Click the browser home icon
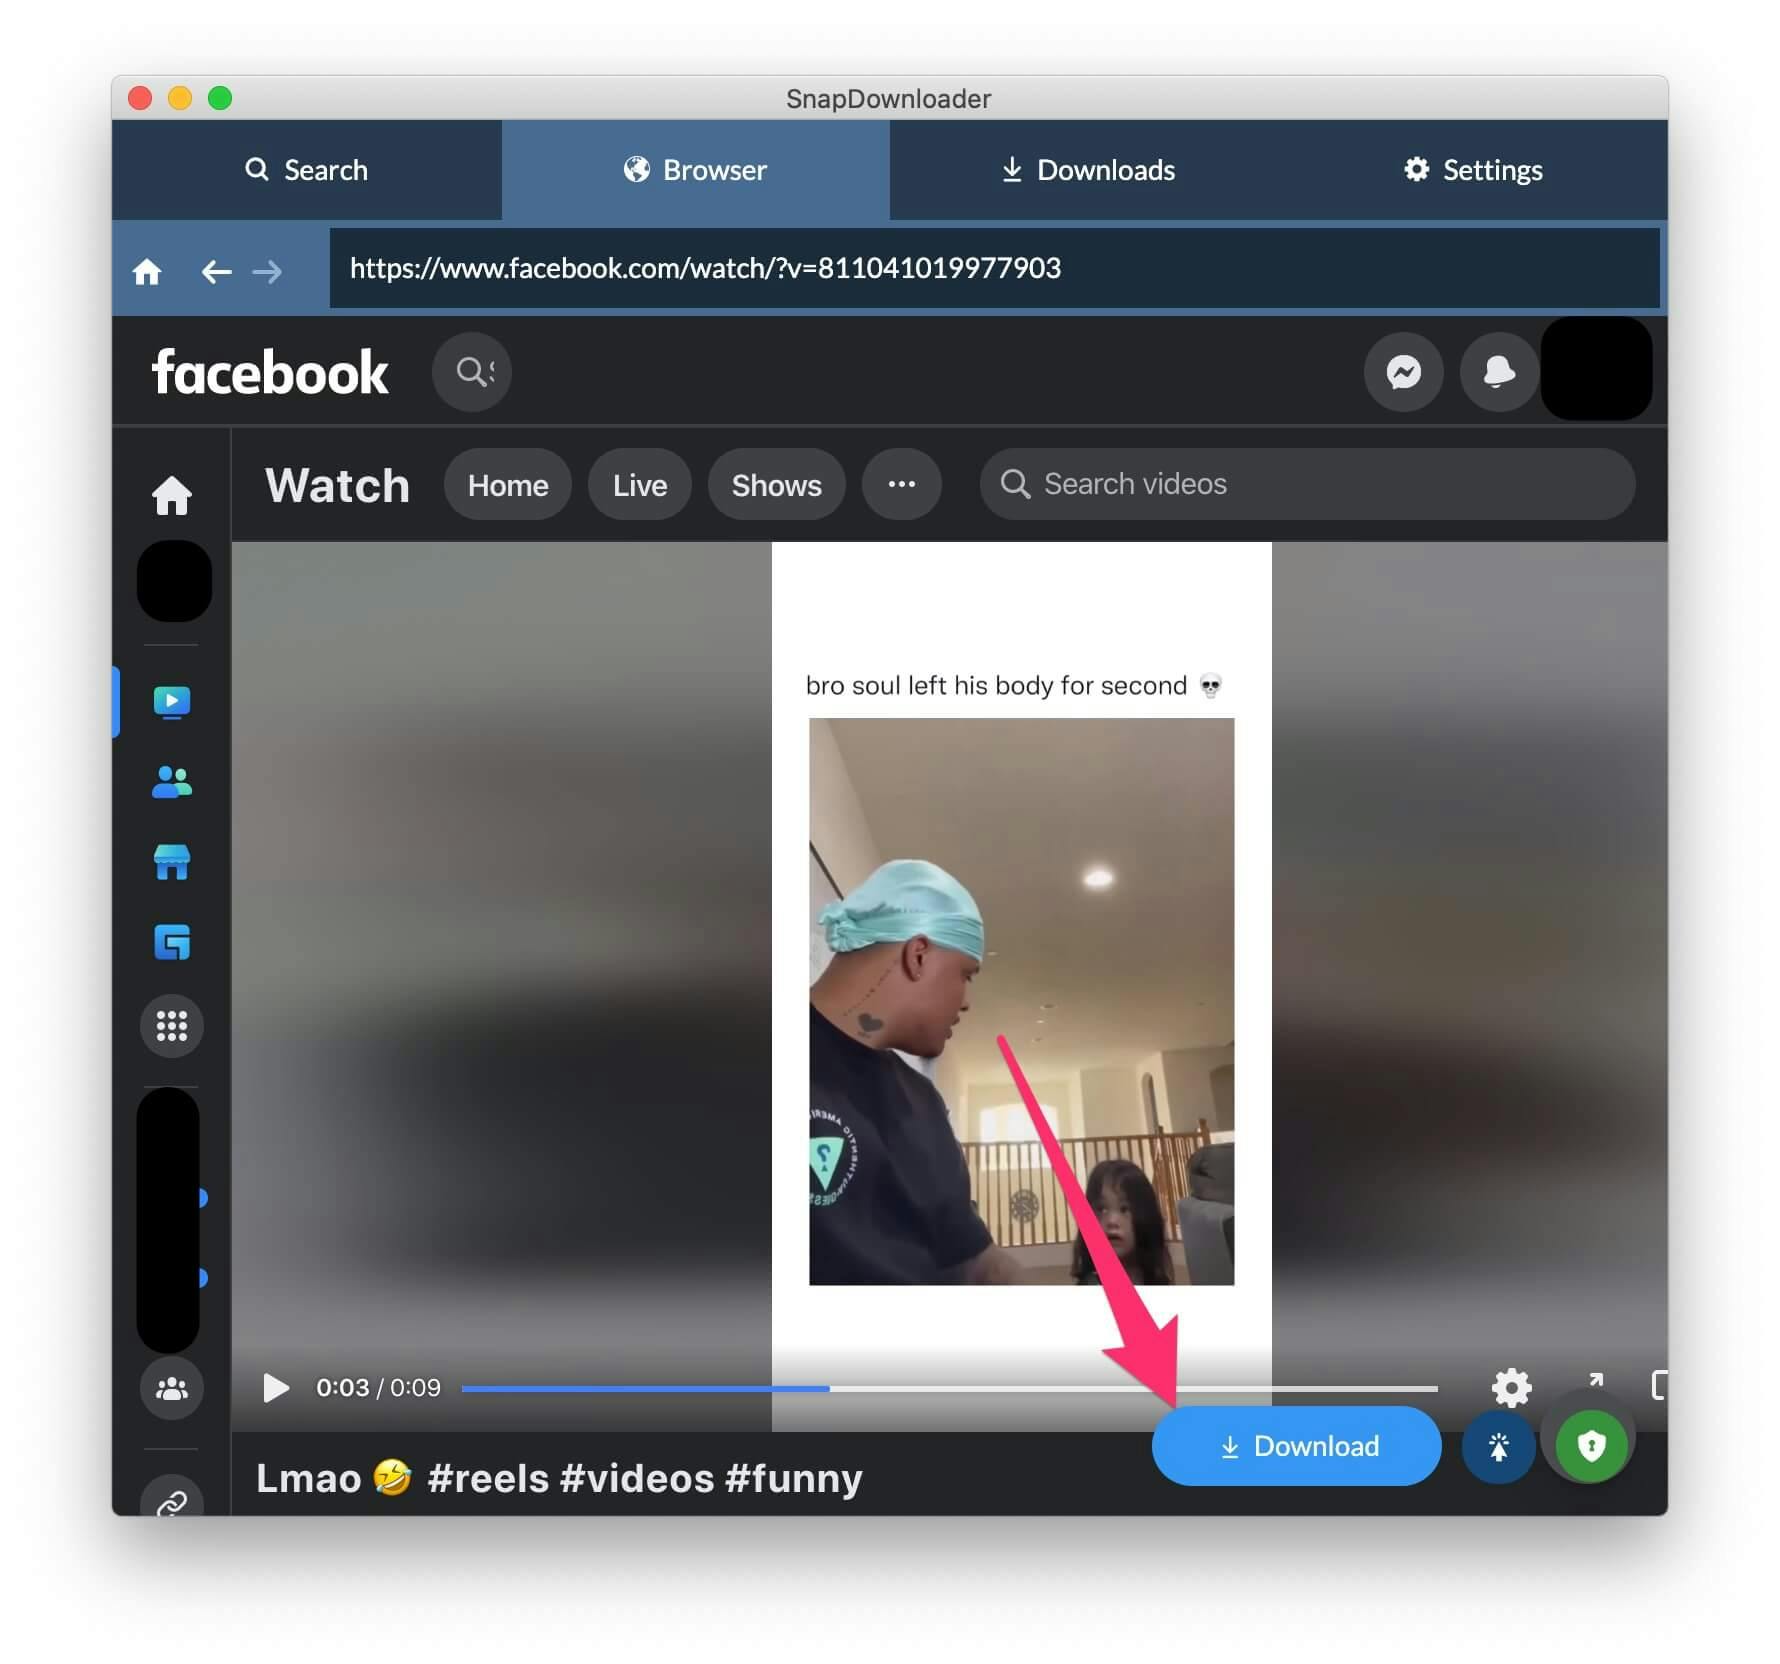 (147, 271)
